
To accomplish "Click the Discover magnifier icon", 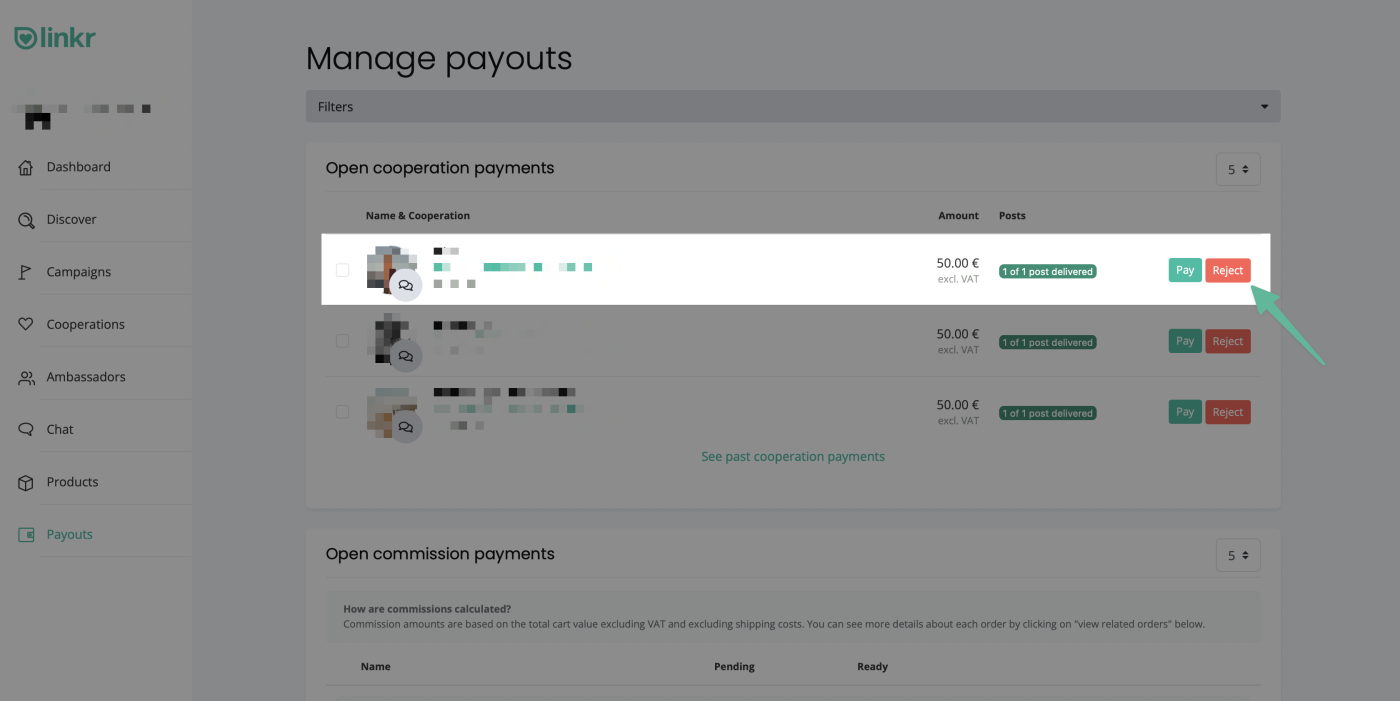I will pos(26,220).
